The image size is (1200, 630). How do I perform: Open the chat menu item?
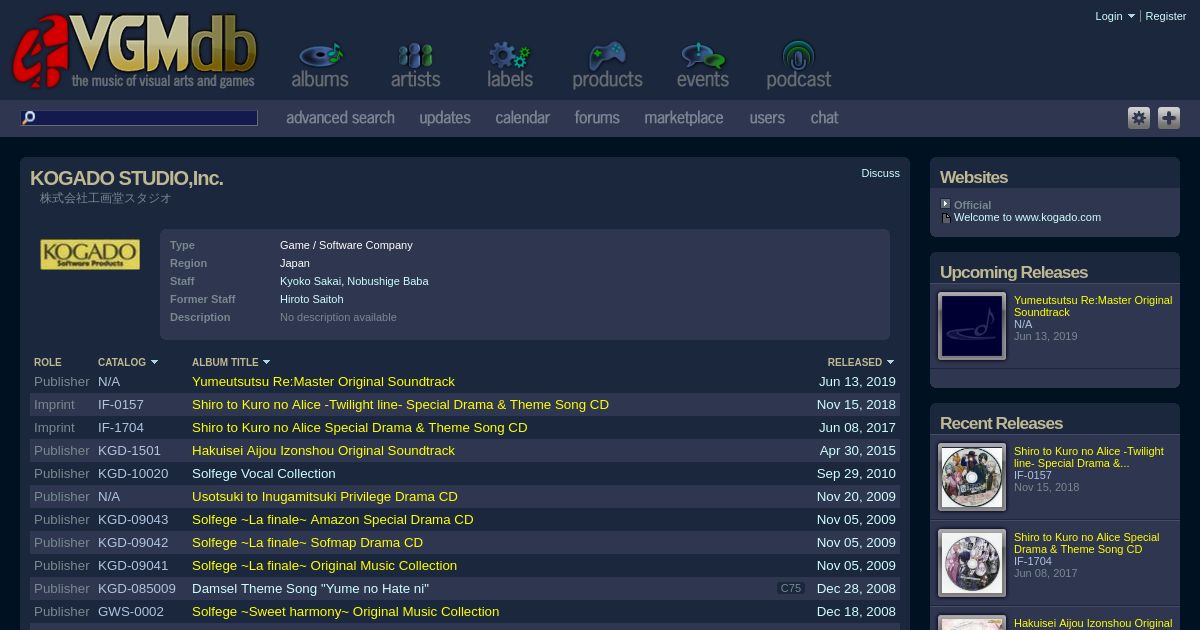point(824,118)
